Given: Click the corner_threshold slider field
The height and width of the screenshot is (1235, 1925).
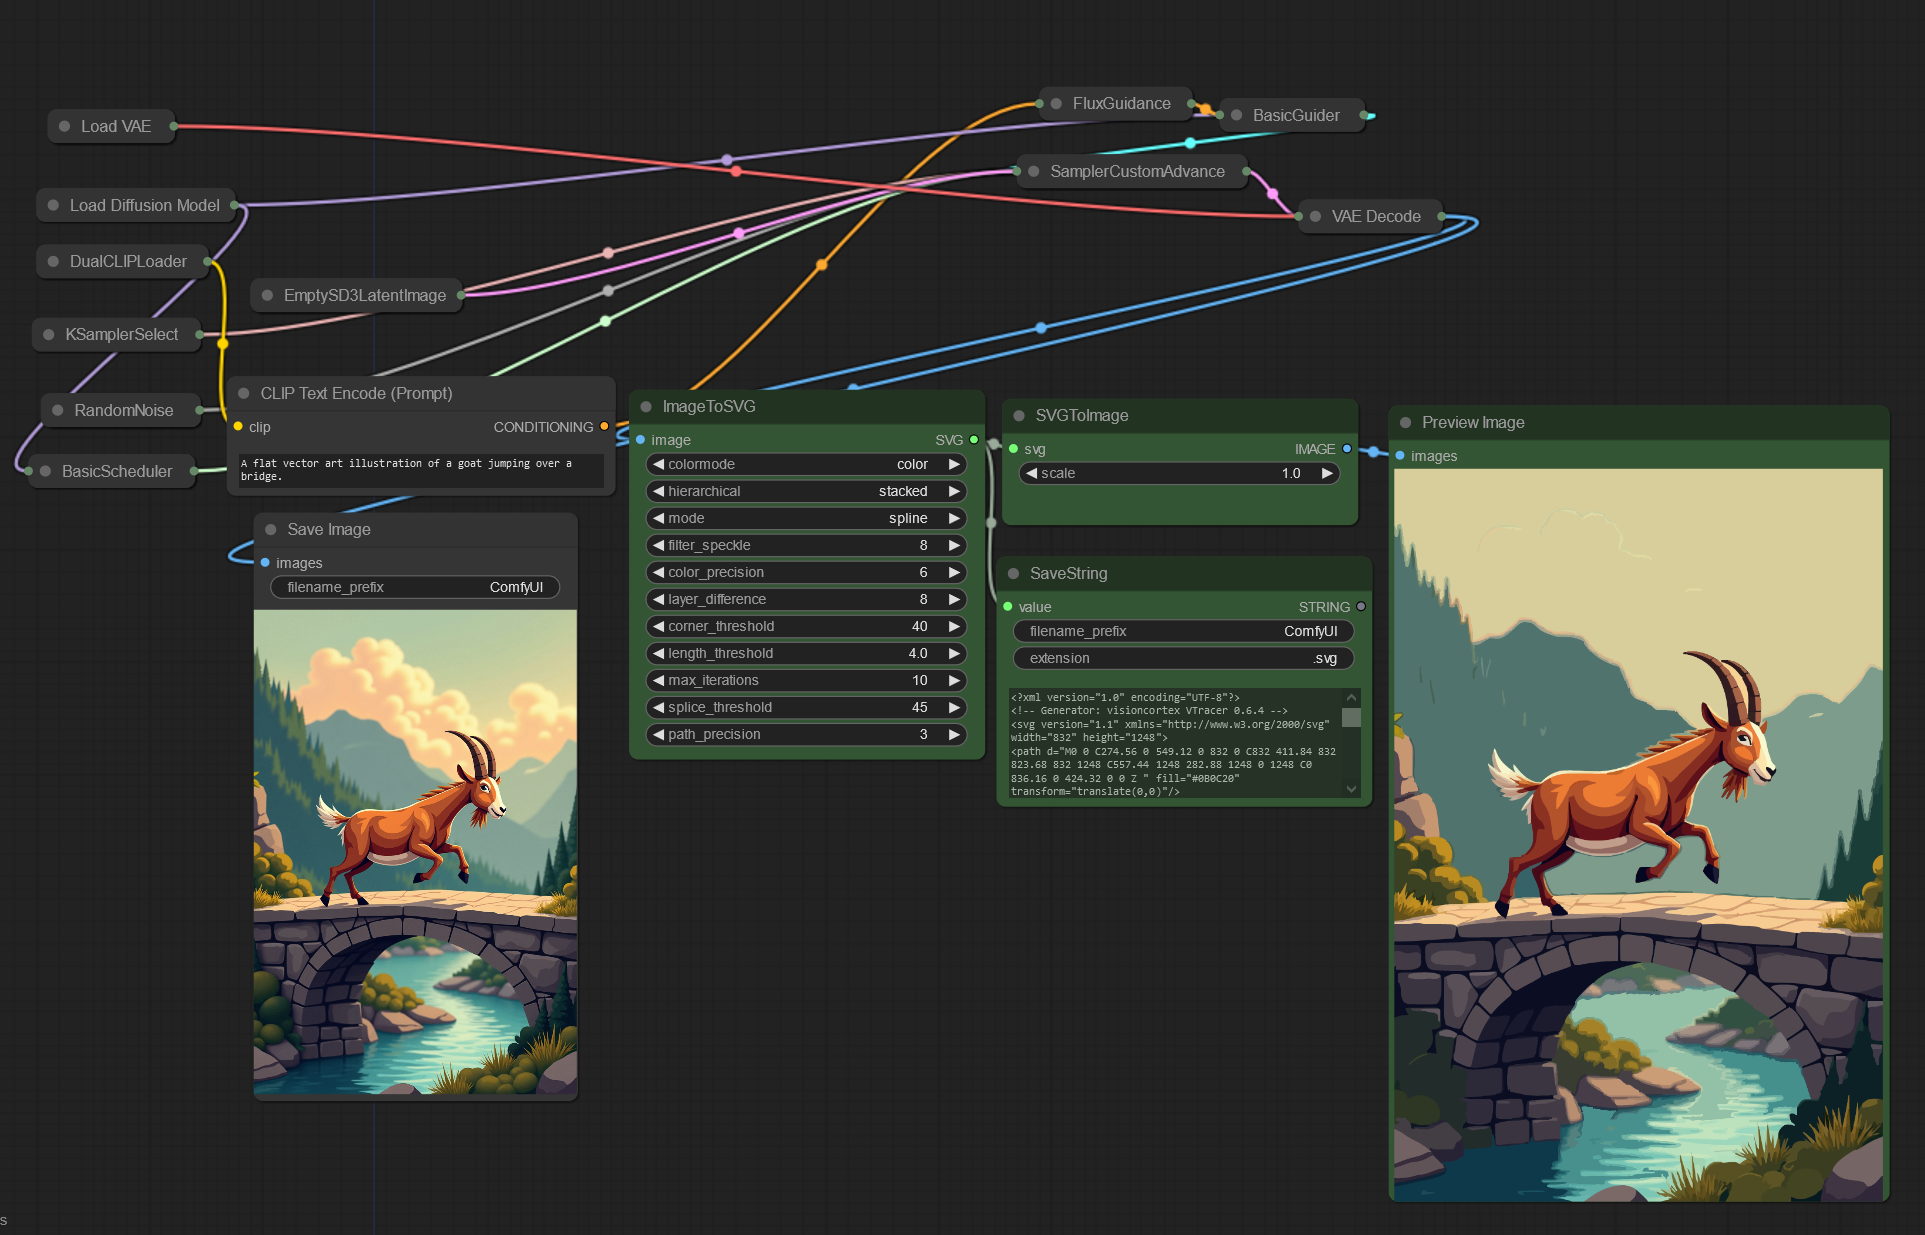Looking at the screenshot, I should (806, 626).
